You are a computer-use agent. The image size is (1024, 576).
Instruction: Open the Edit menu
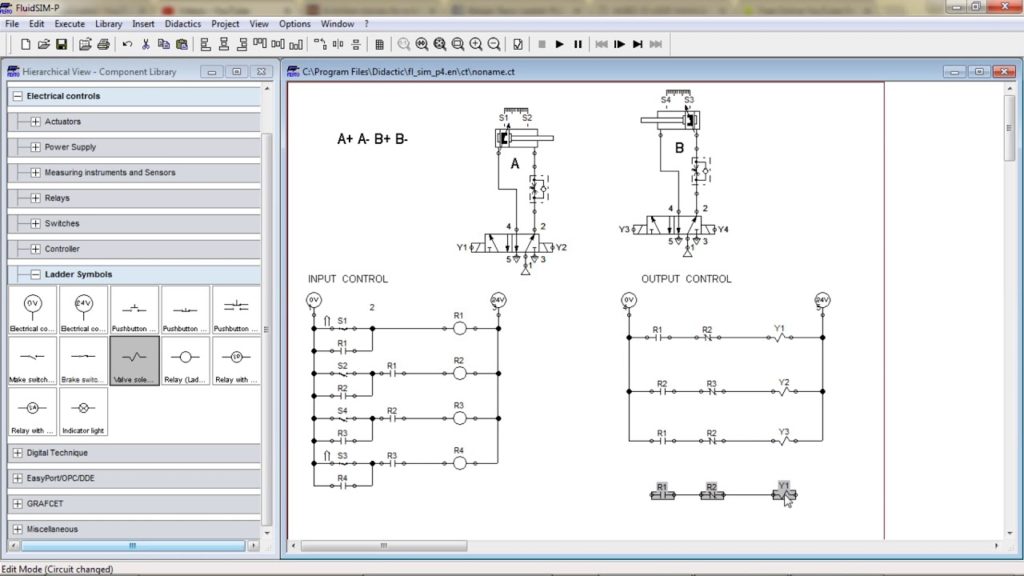[x=37, y=24]
